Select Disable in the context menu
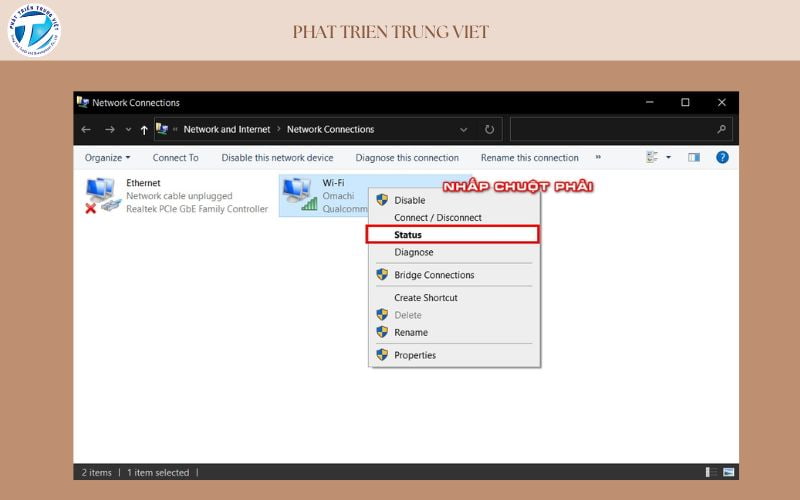The image size is (800, 500). (x=409, y=200)
